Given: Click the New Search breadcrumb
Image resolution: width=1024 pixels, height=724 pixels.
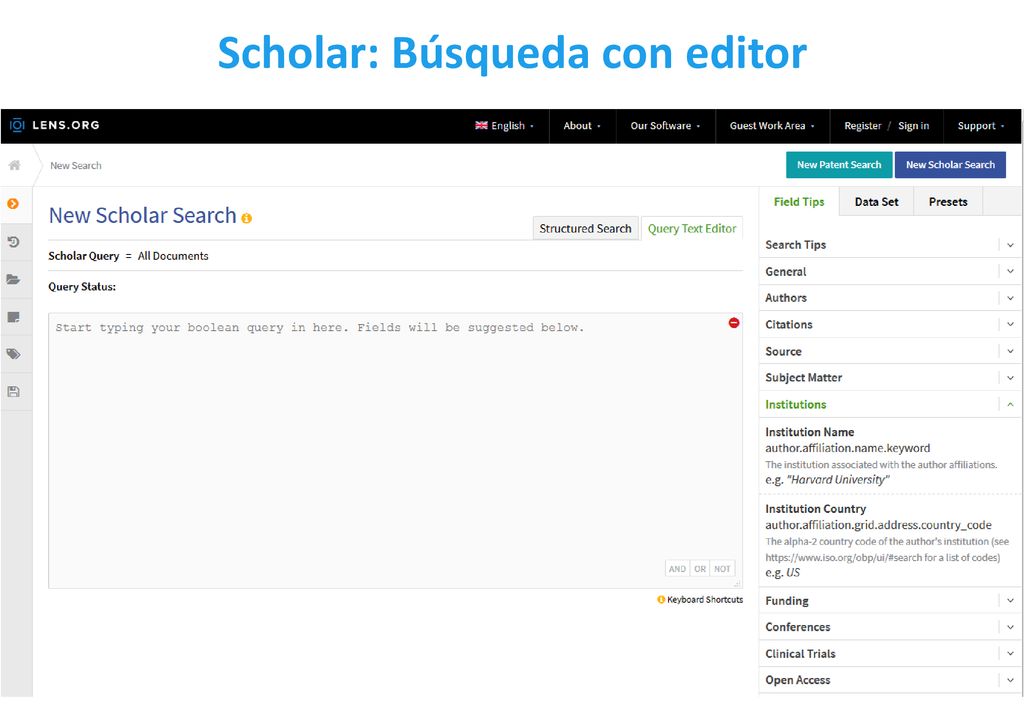Looking at the screenshot, I should tap(76, 166).
